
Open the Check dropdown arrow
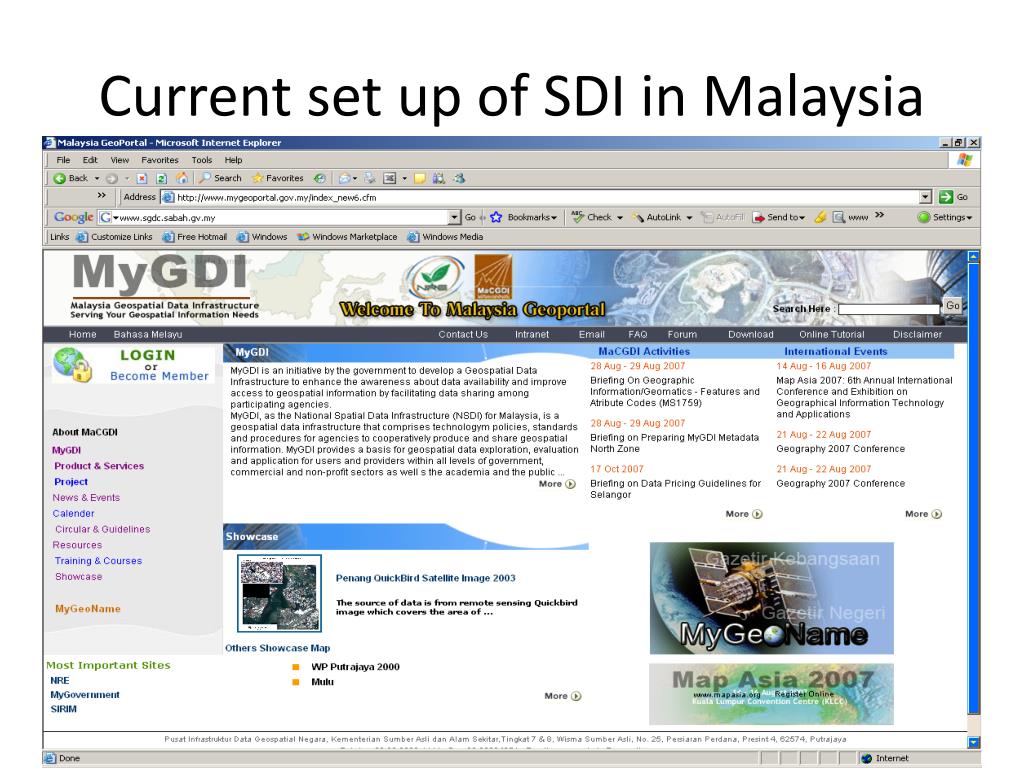(620, 217)
